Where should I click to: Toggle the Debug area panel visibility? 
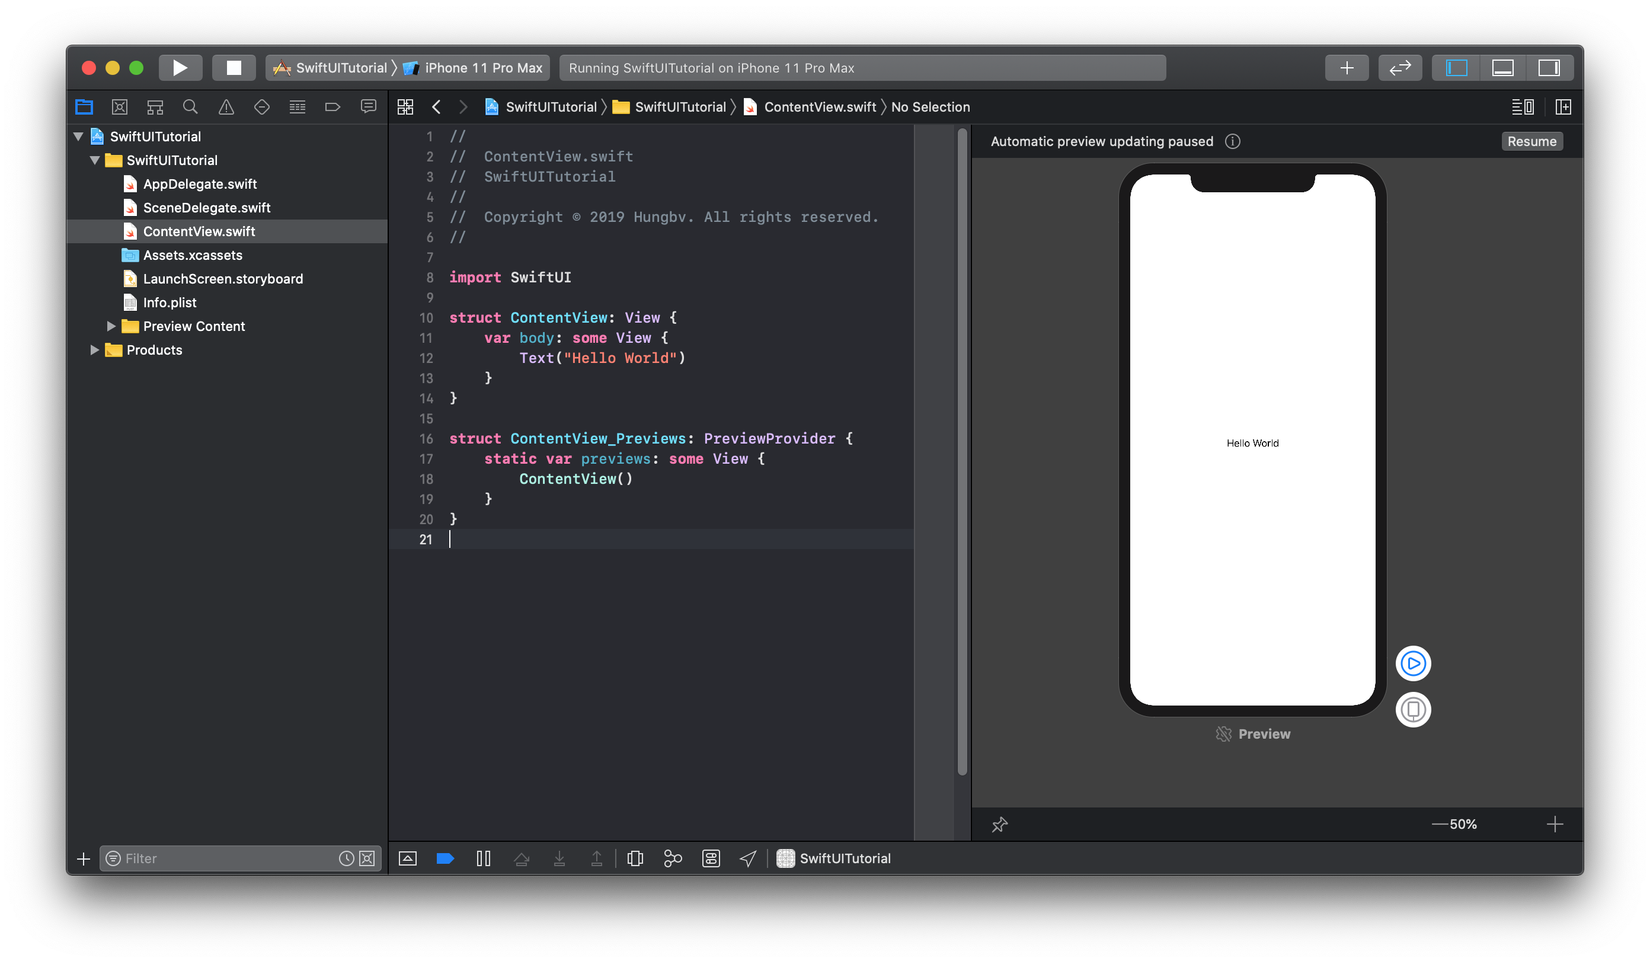coord(1502,68)
